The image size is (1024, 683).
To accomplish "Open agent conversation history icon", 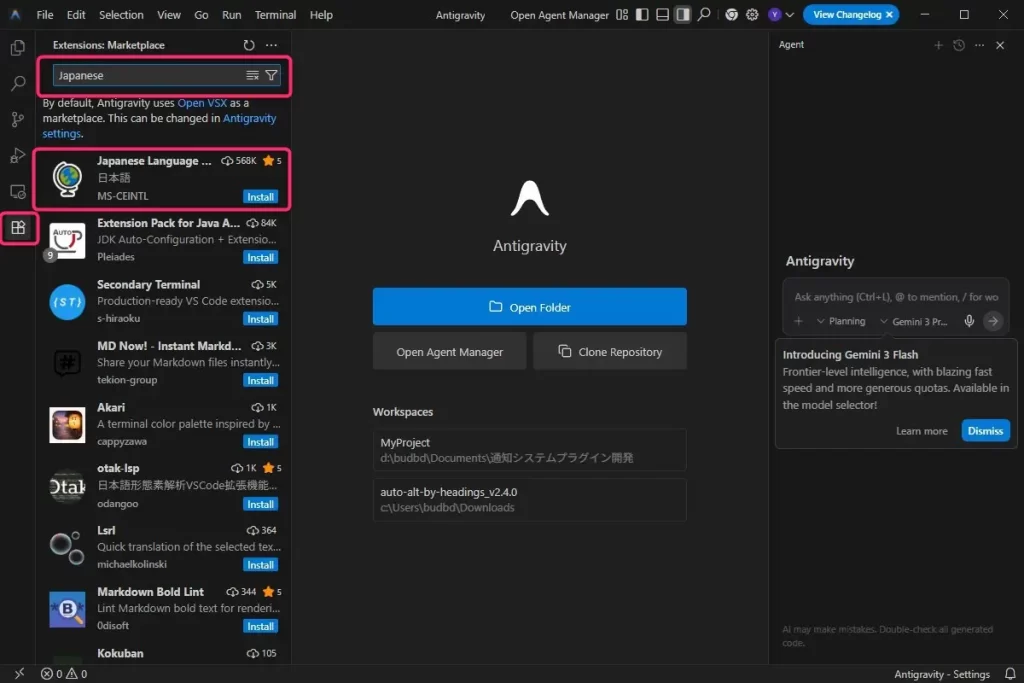I will coord(959,45).
